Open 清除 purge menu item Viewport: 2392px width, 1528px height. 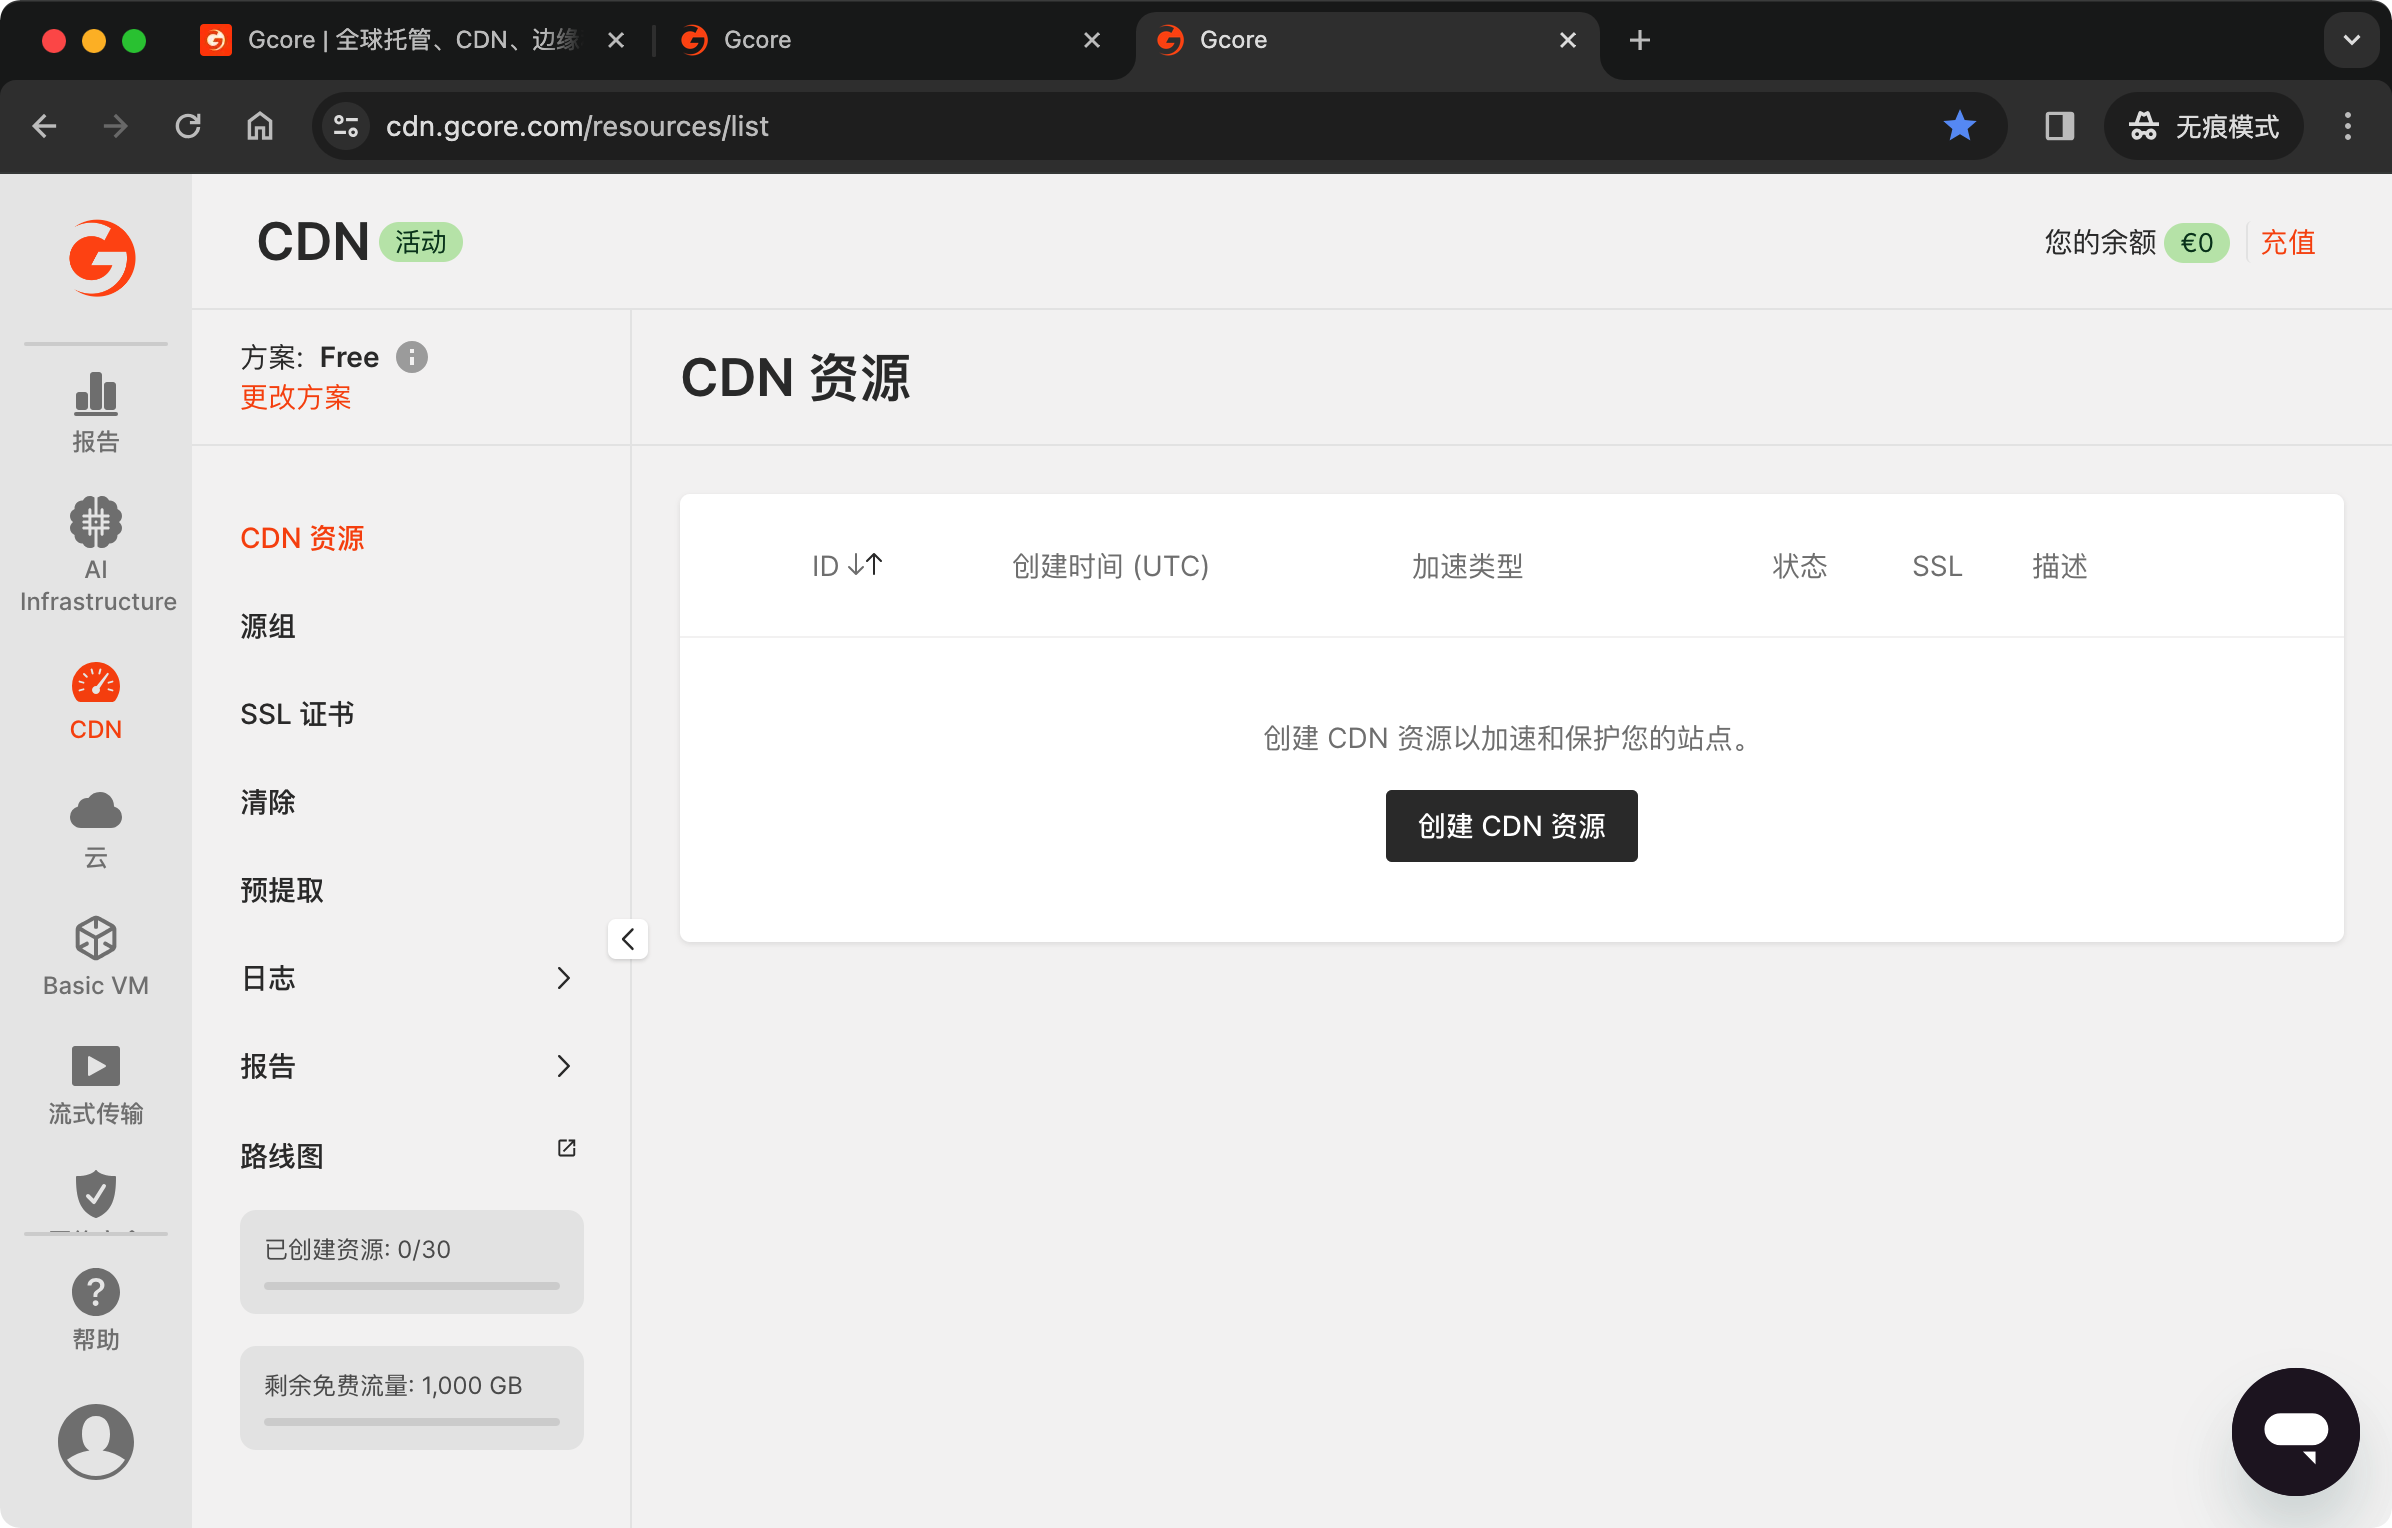[268, 802]
